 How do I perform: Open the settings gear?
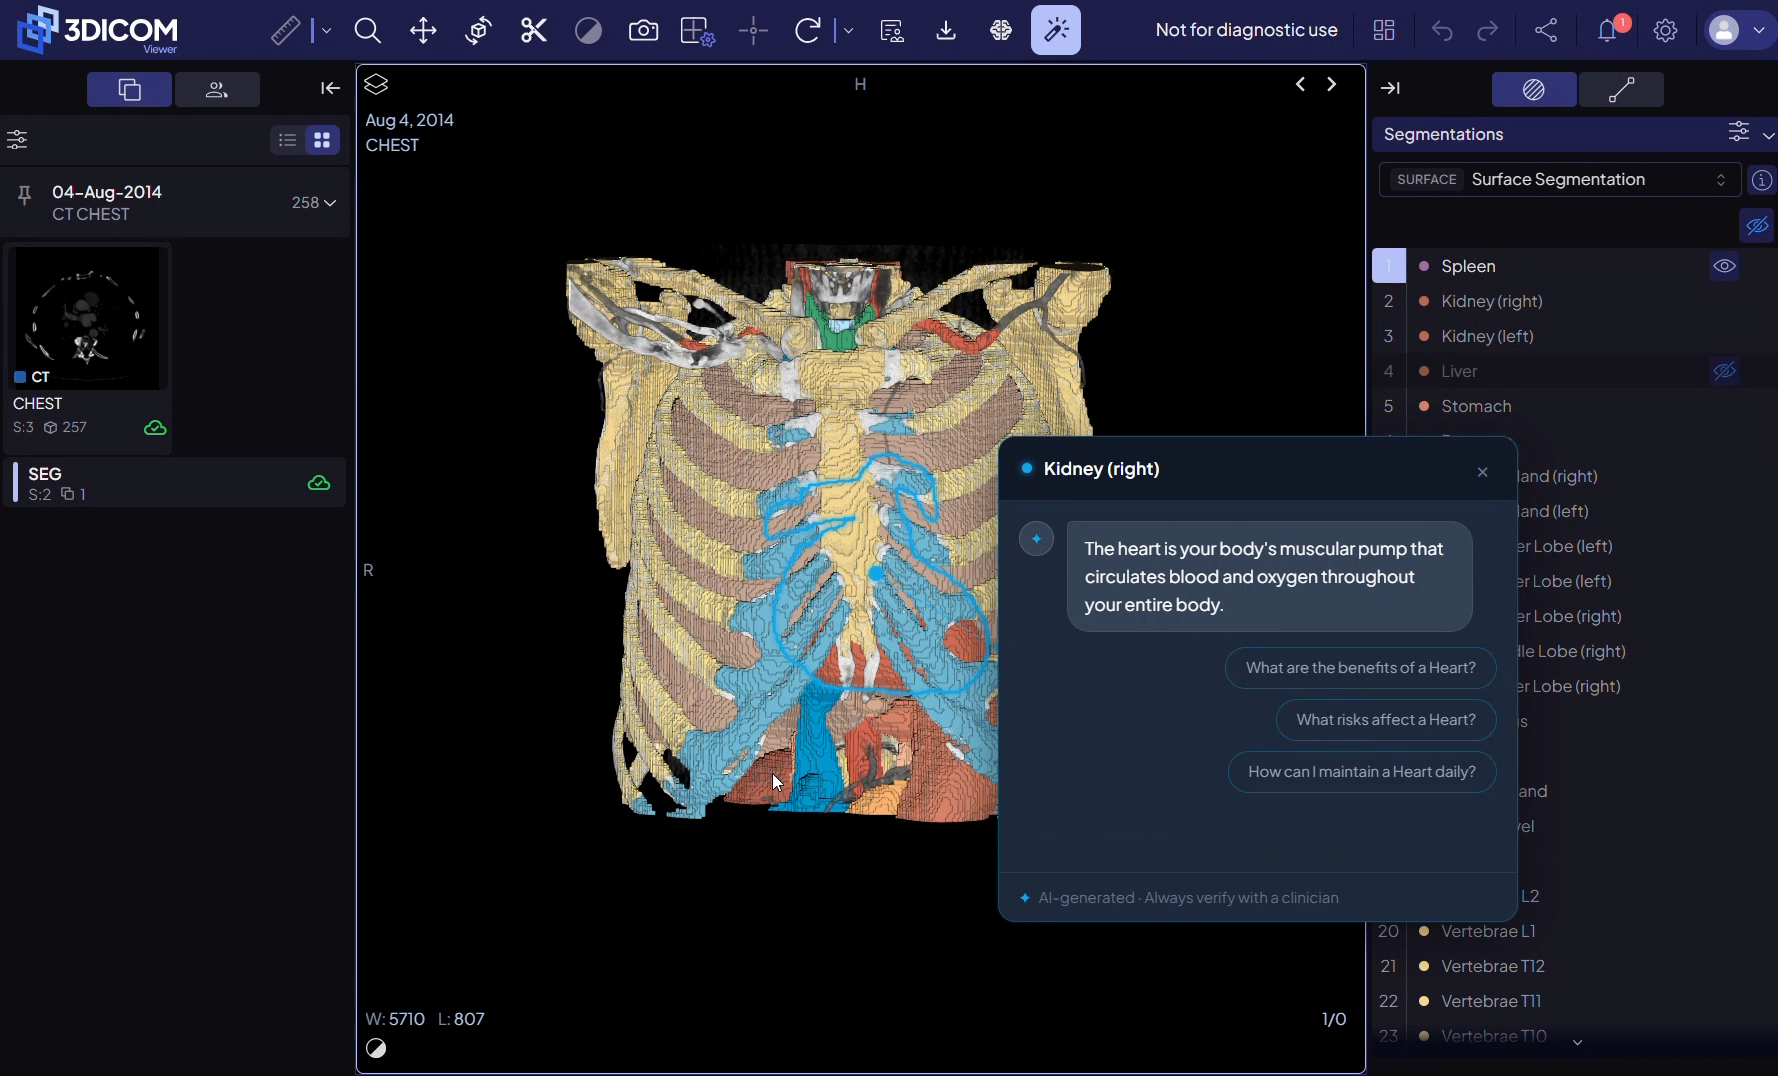tap(1665, 31)
